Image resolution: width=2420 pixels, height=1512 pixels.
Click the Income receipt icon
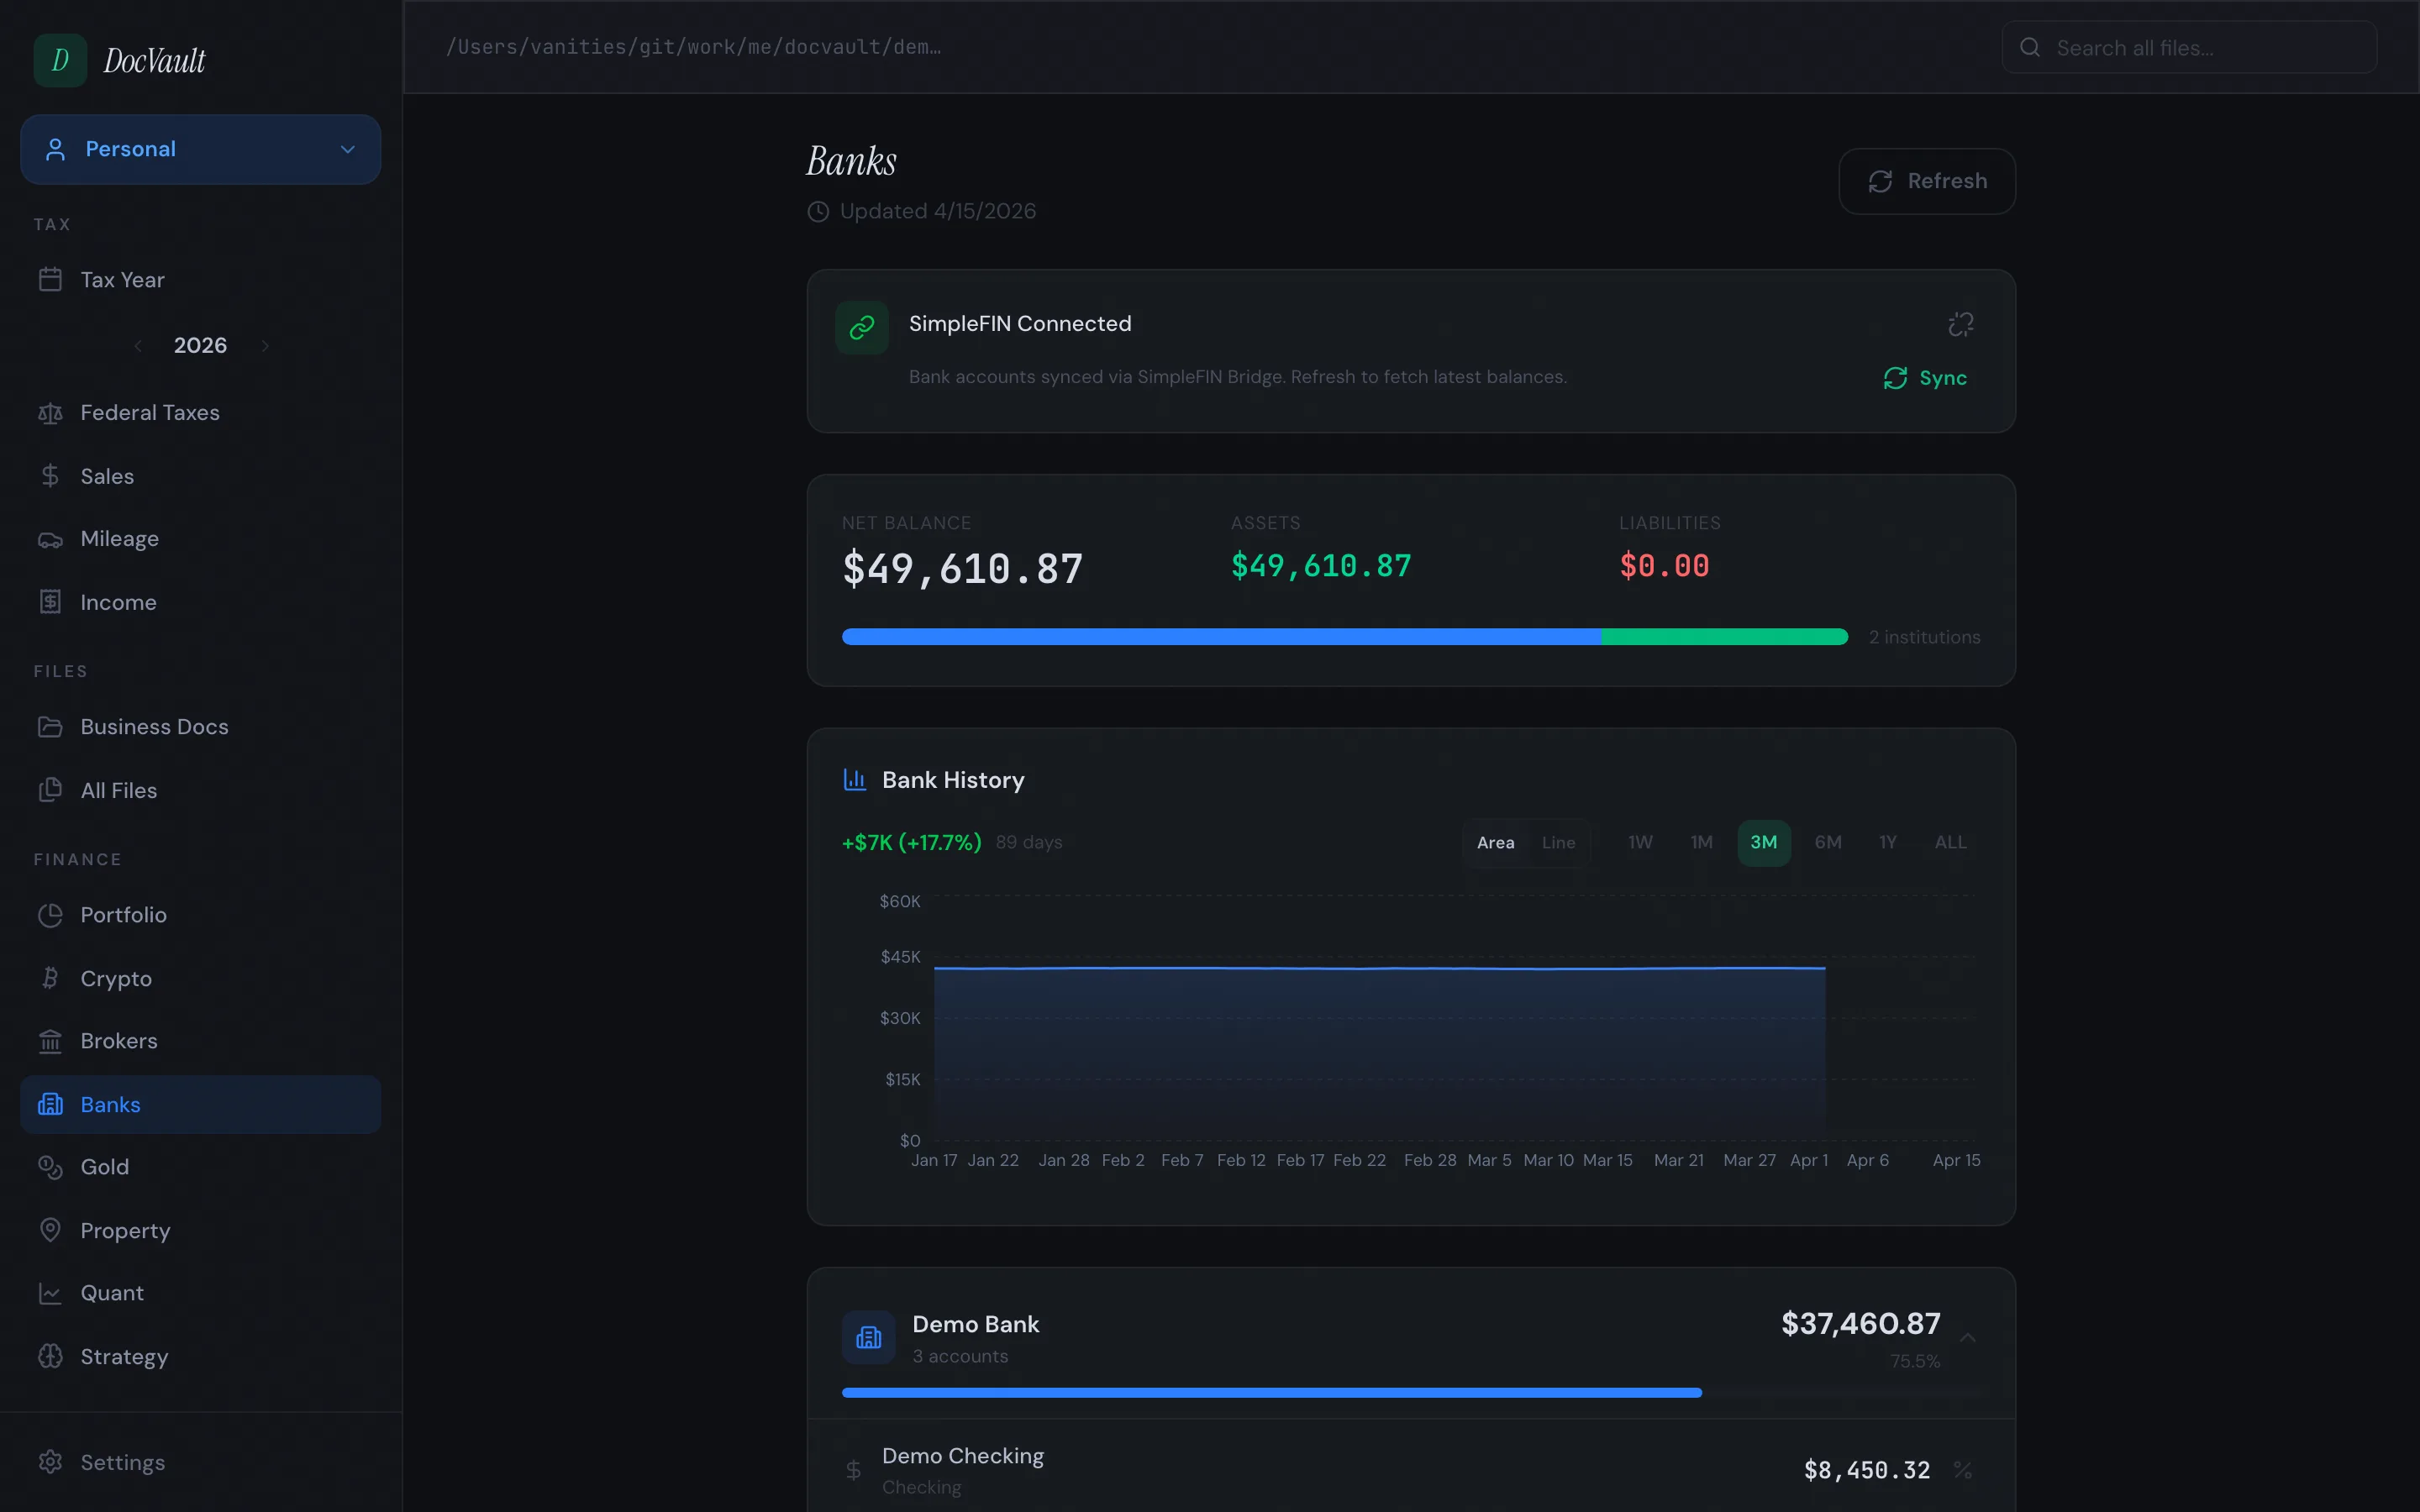(x=50, y=602)
